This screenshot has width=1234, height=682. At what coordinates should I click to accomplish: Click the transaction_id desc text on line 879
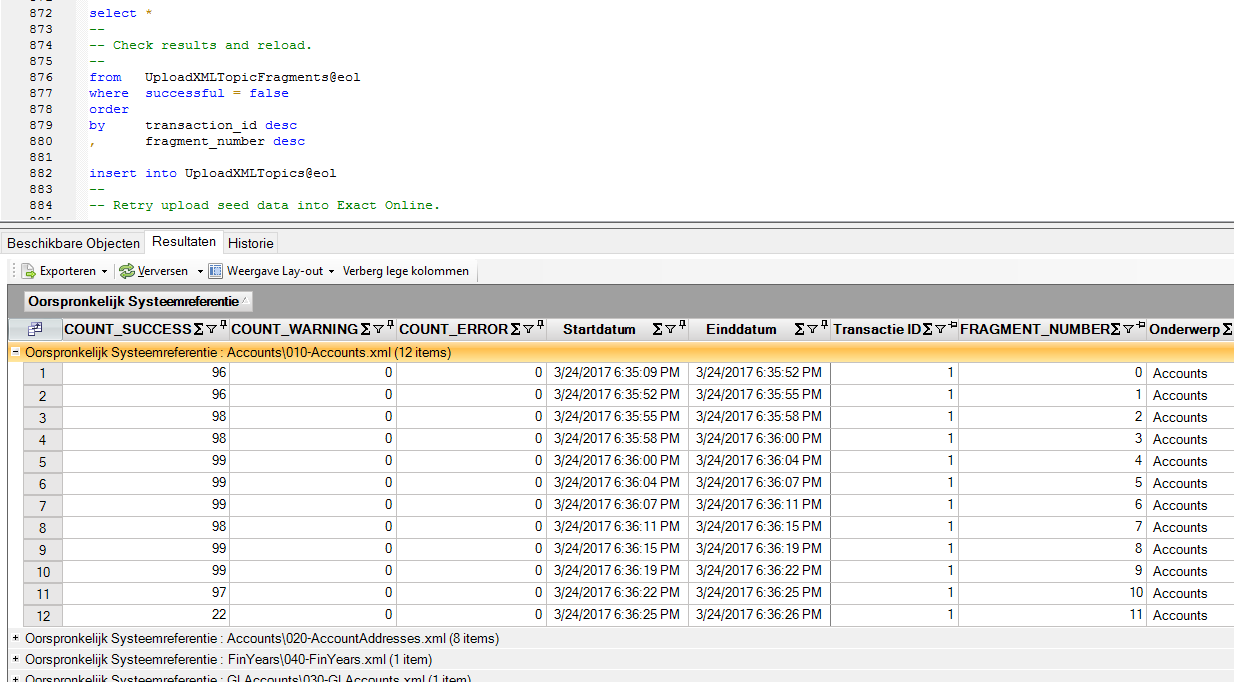click(221, 125)
